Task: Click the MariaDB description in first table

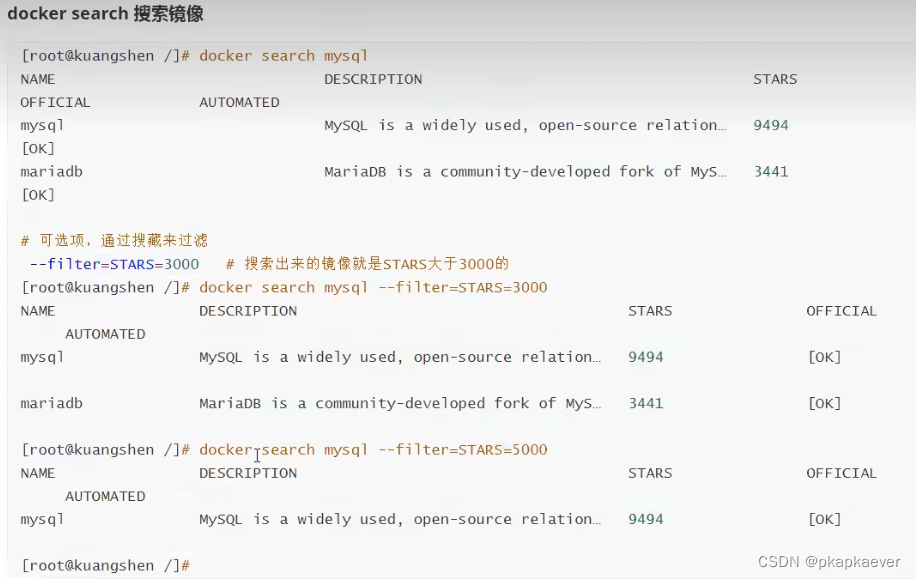Action: point(525,172)
